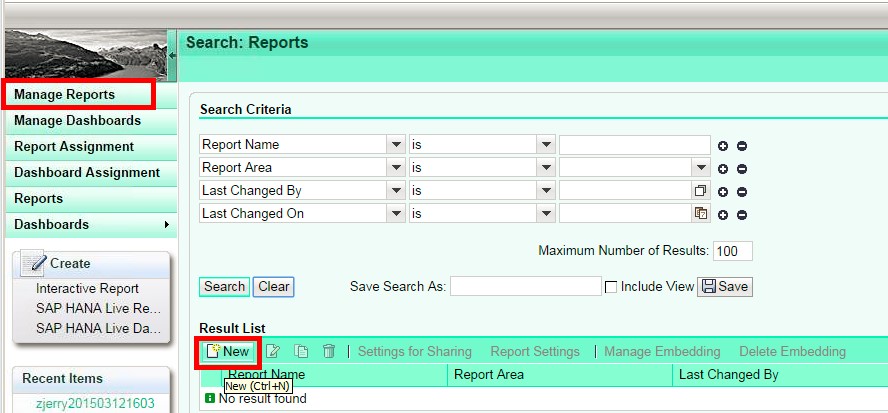The width and height of the screenshot is (888, 413).
Task: Open Settings for Sharing
Action: tap(415, 352)
